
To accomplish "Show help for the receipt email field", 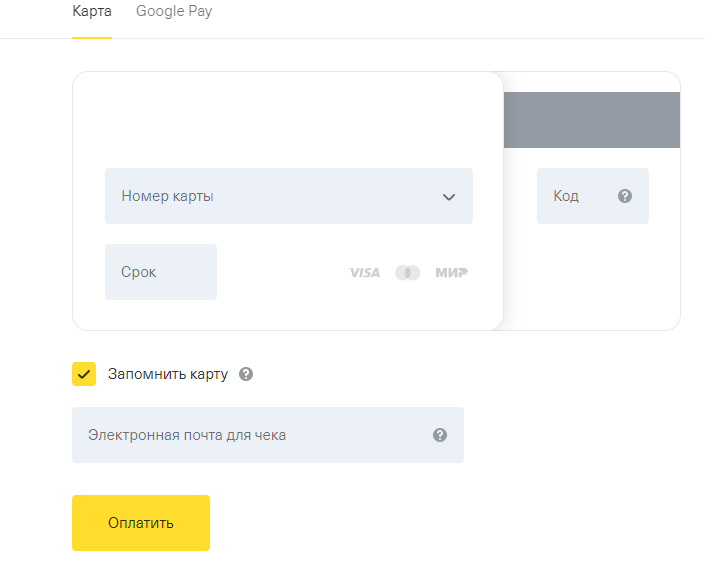I will (x=440, y=435).
